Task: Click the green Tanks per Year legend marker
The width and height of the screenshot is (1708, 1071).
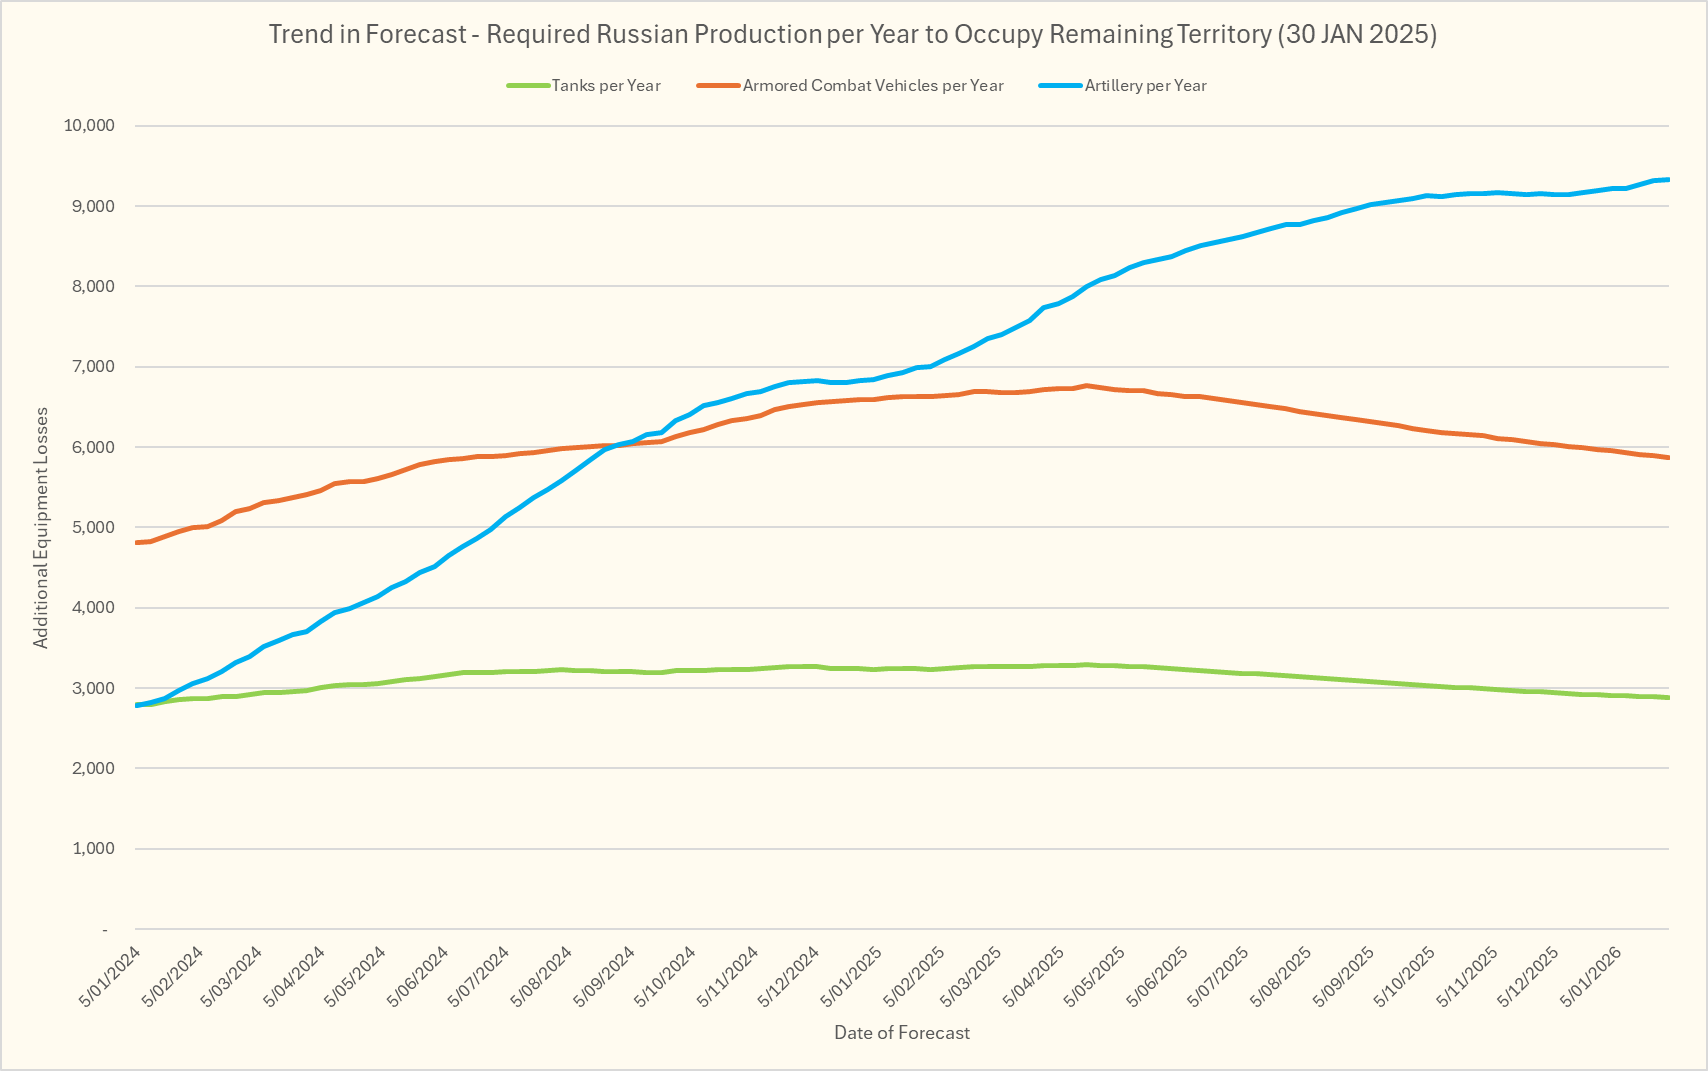Action: coord(528,86)
